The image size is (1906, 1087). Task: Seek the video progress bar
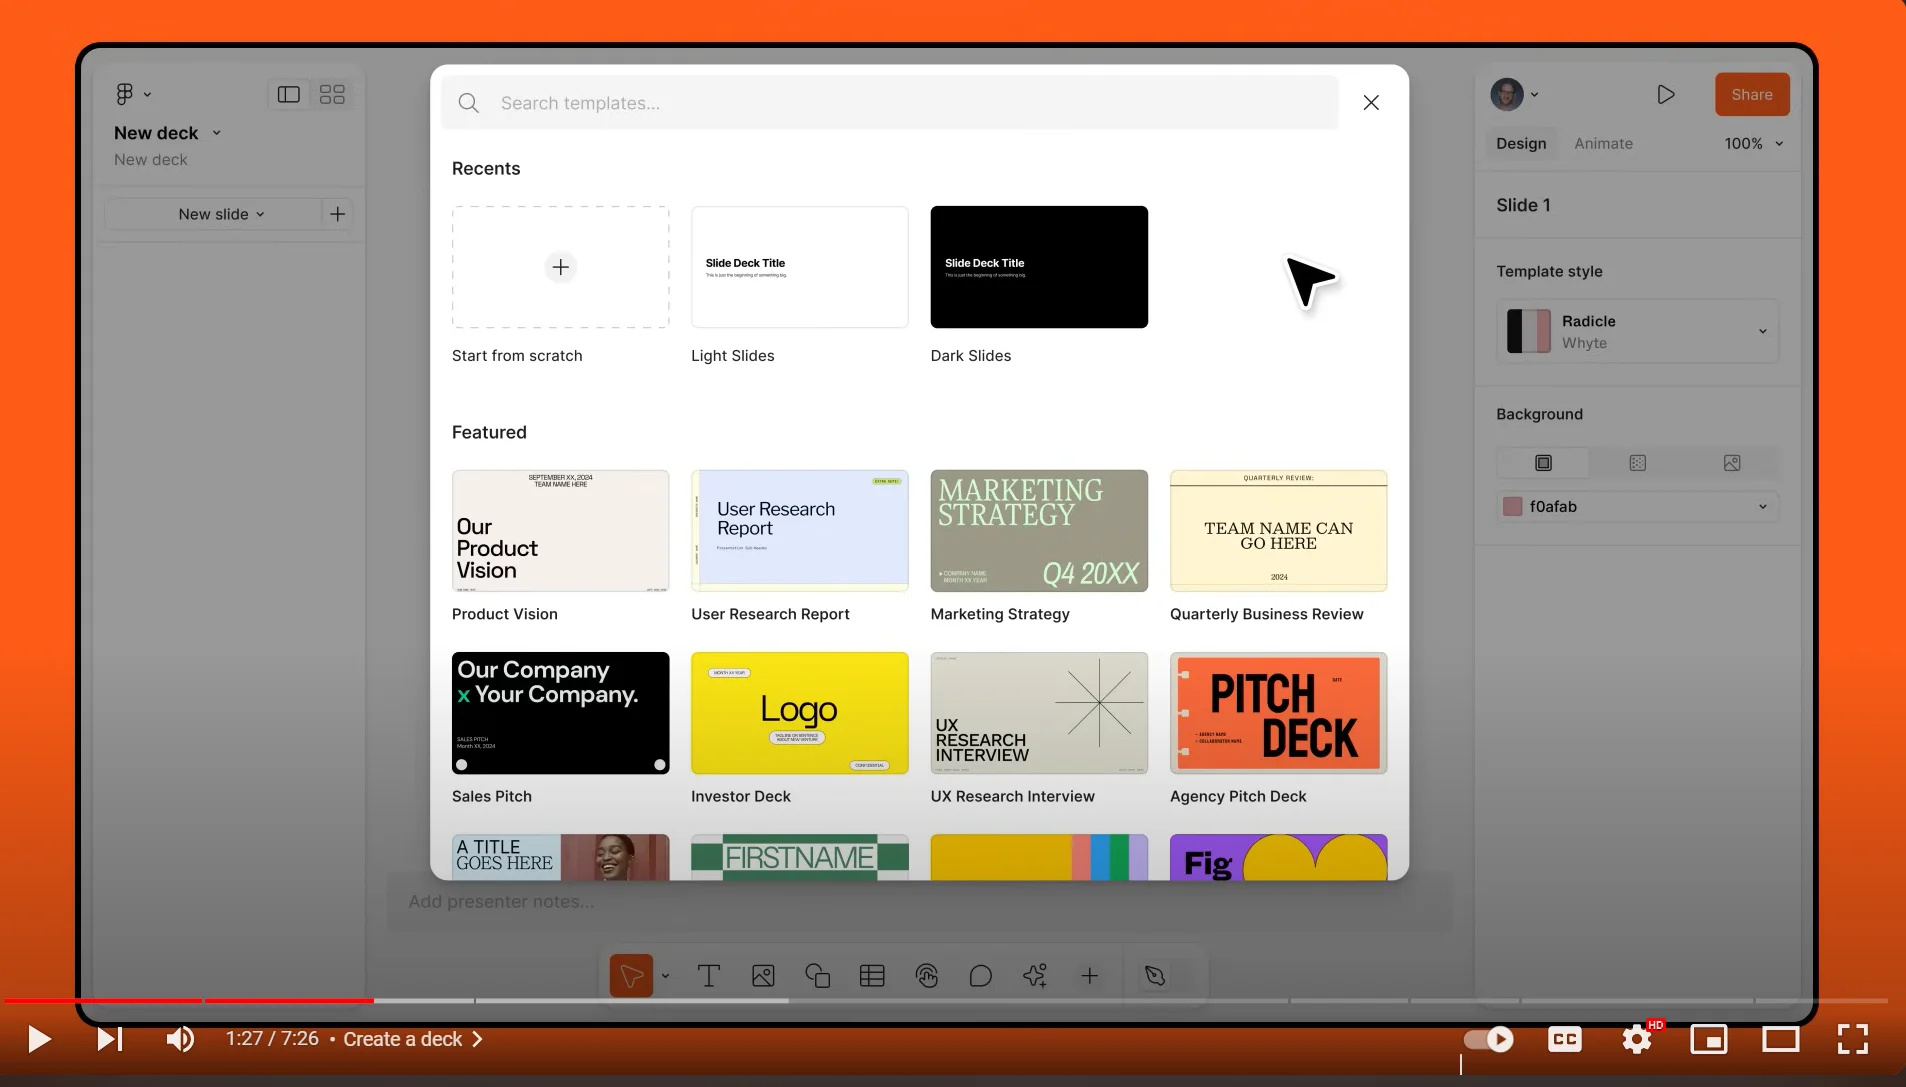(x=945, y=1000)
